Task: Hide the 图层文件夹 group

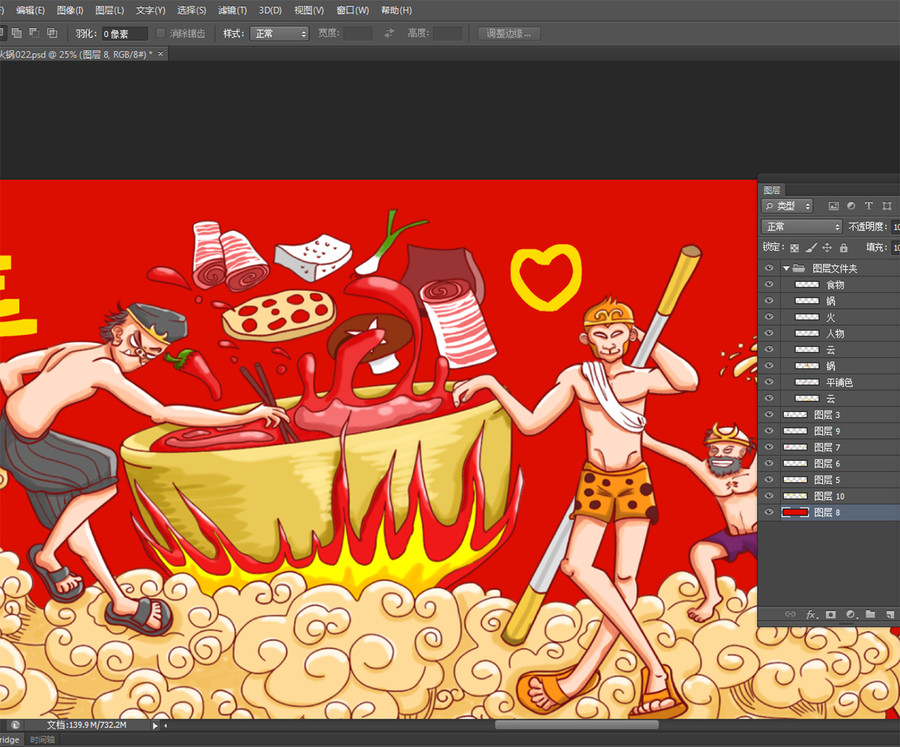Action: (769, 268)
